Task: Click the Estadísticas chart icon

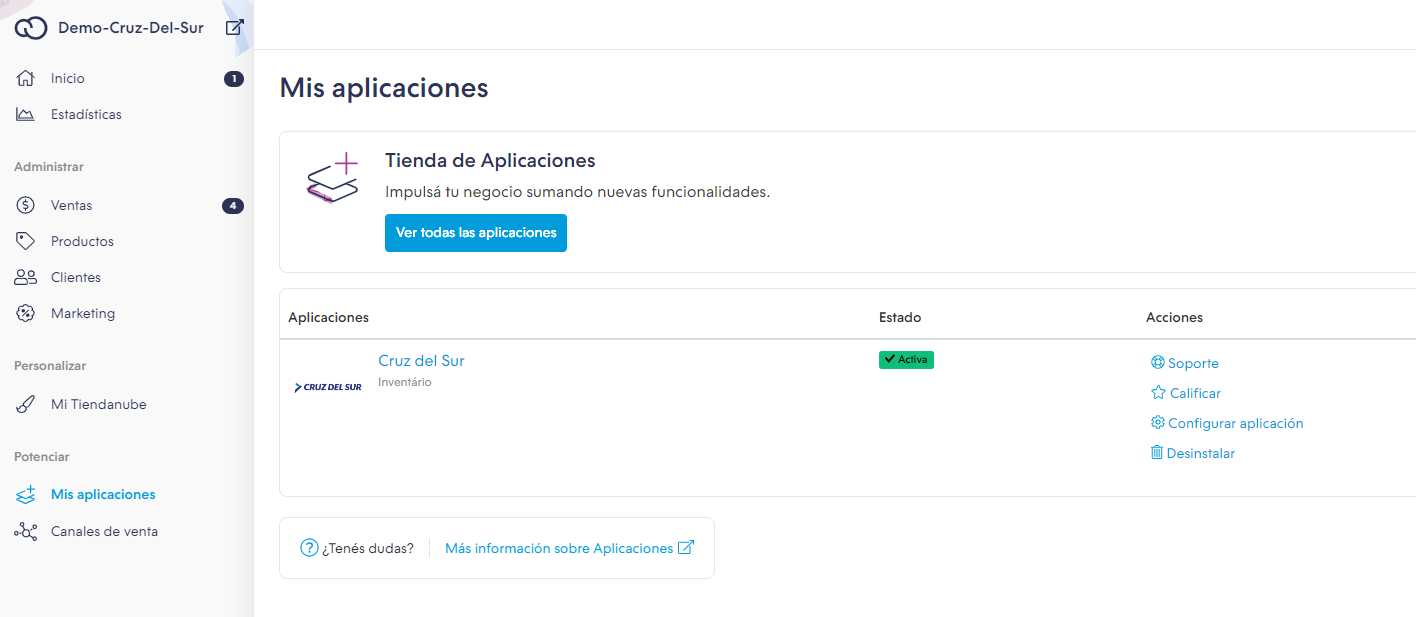Action: 26,114
